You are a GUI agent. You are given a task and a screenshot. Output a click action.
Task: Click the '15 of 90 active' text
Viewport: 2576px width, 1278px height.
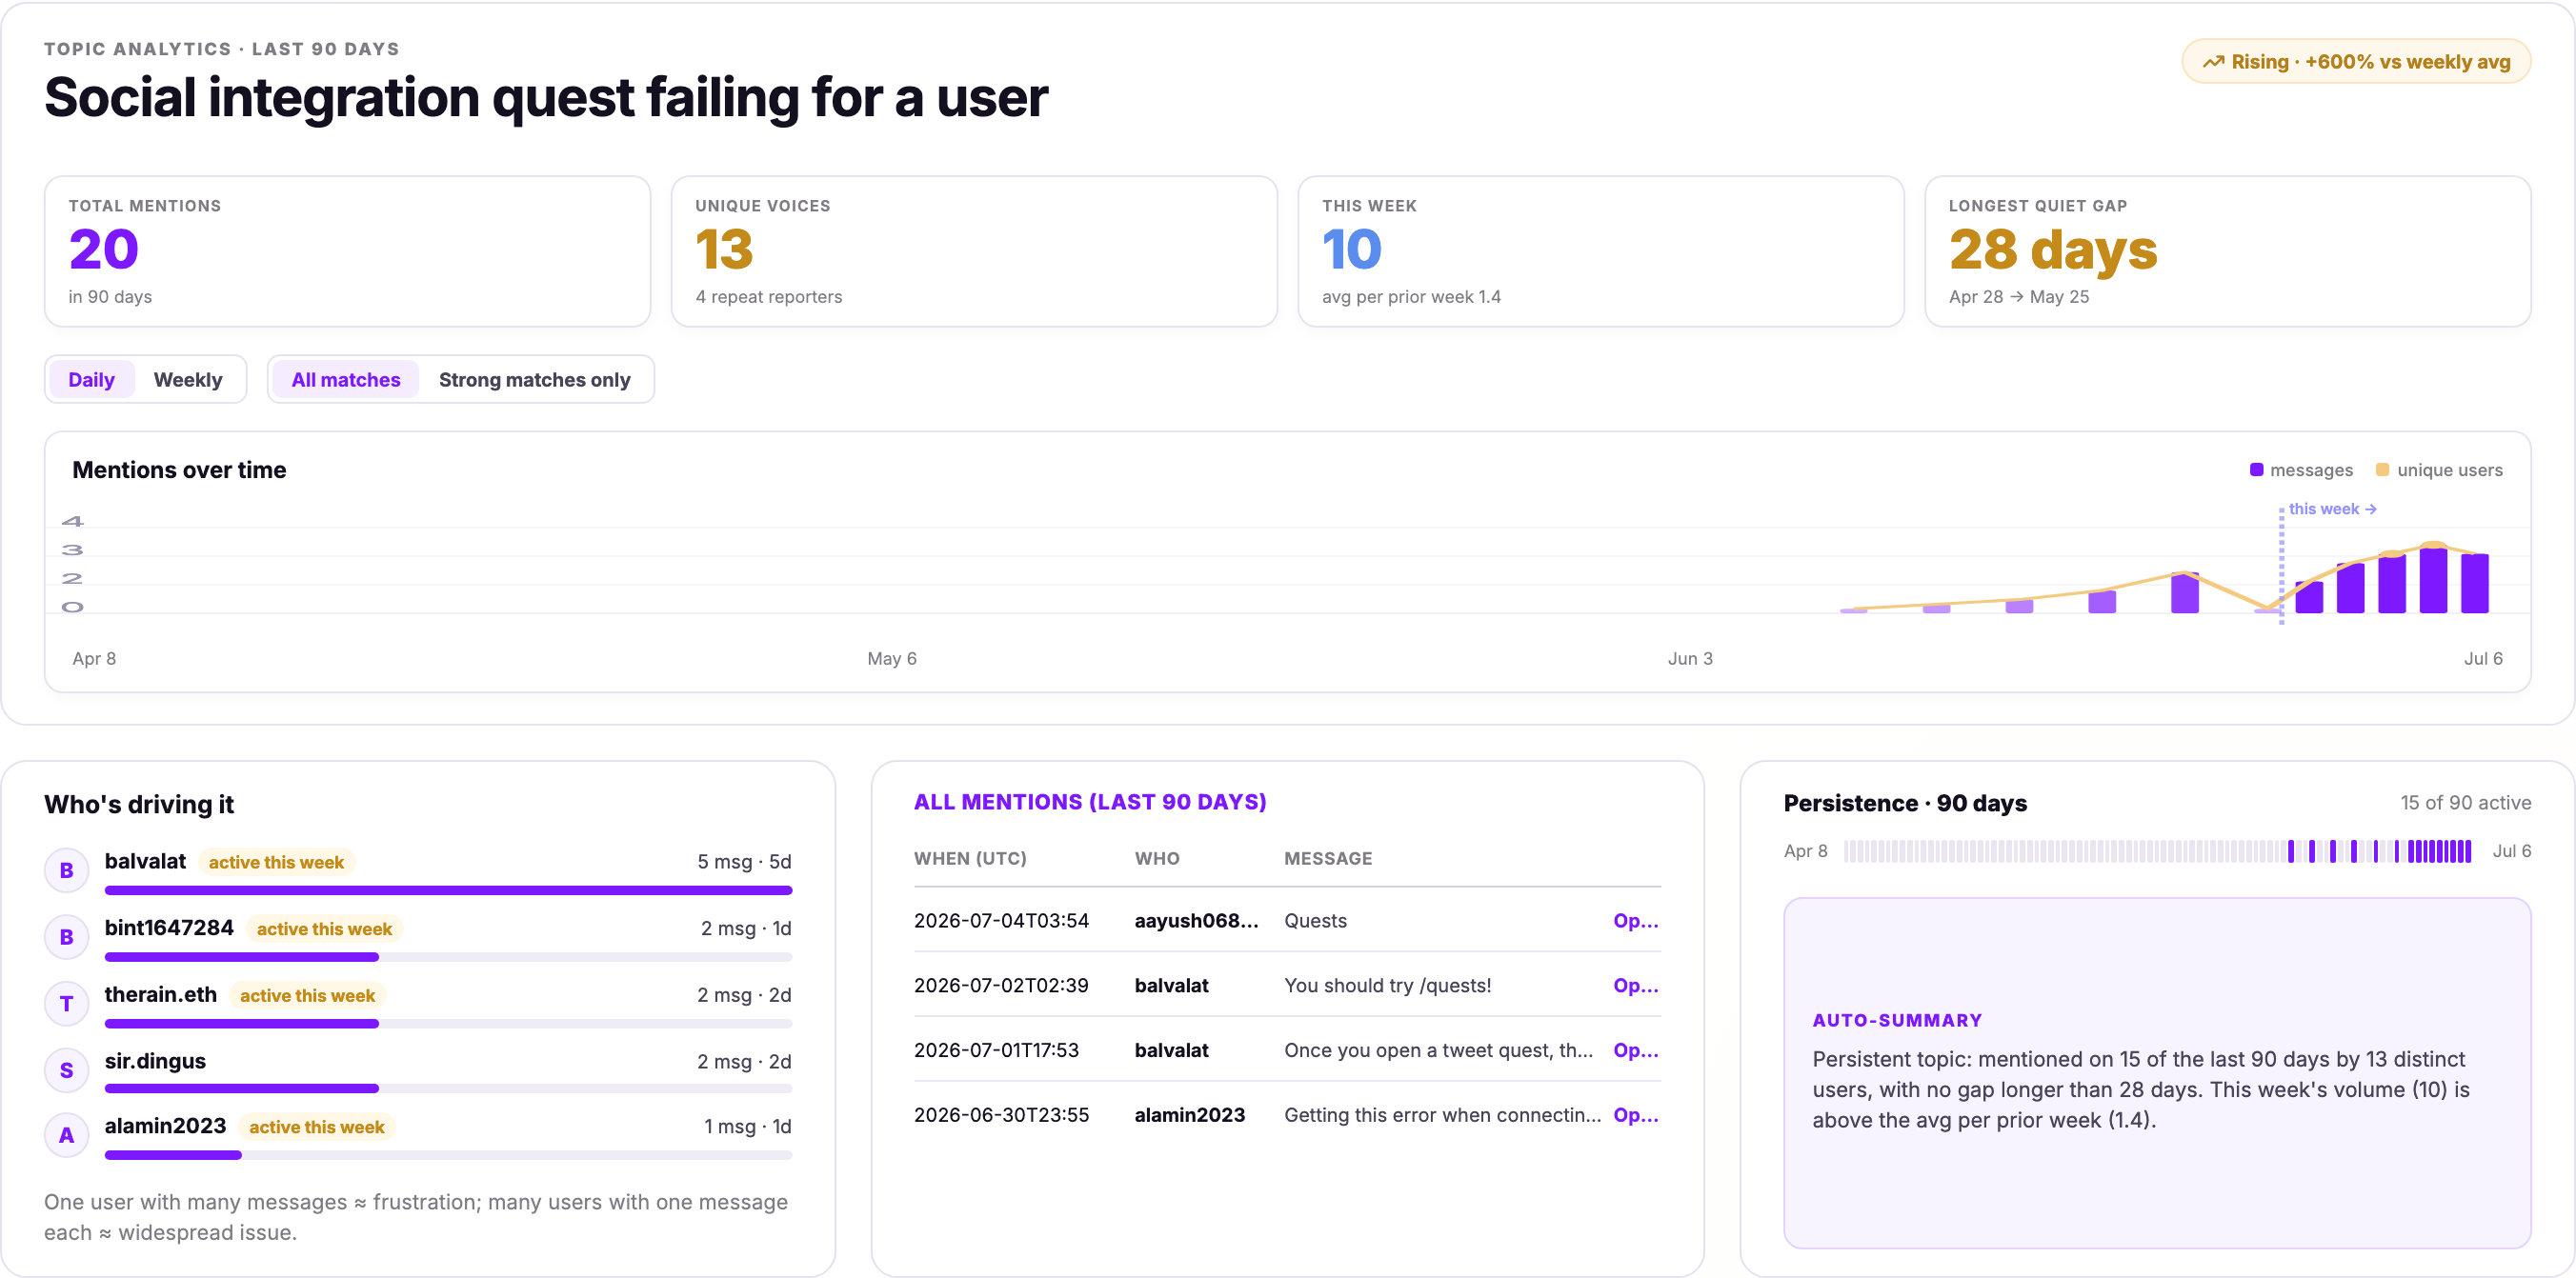pos(2465,803)
